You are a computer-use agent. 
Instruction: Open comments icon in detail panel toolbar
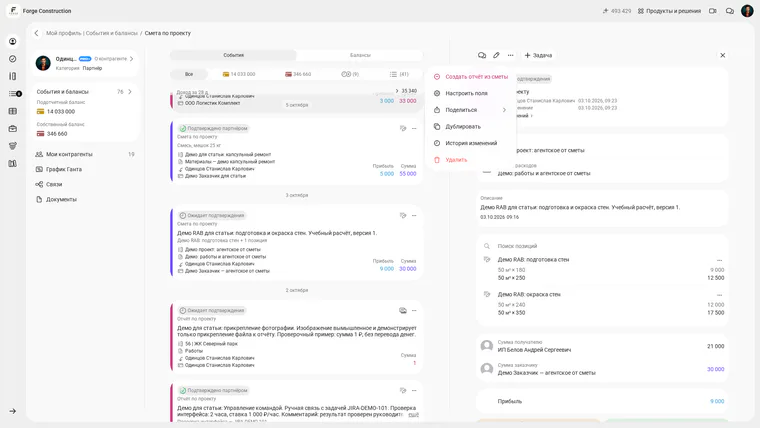pos(482,55)
